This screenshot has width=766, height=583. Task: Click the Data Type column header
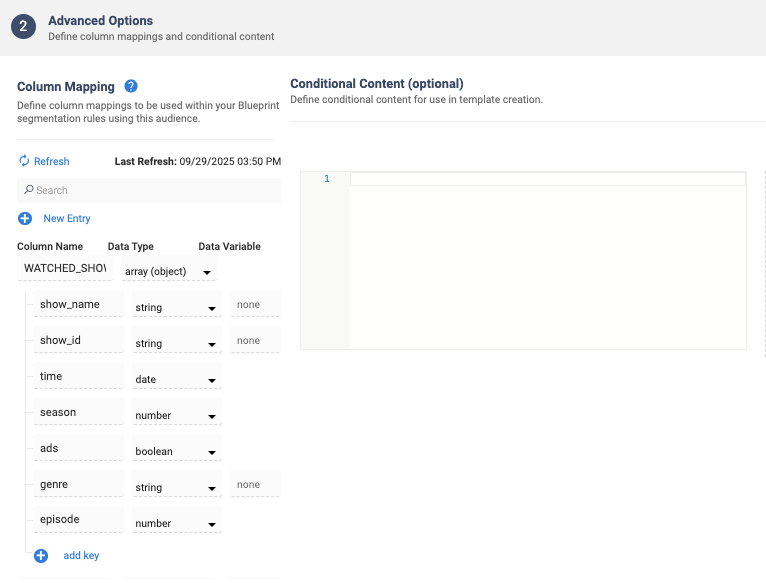(x=130, y=246)
